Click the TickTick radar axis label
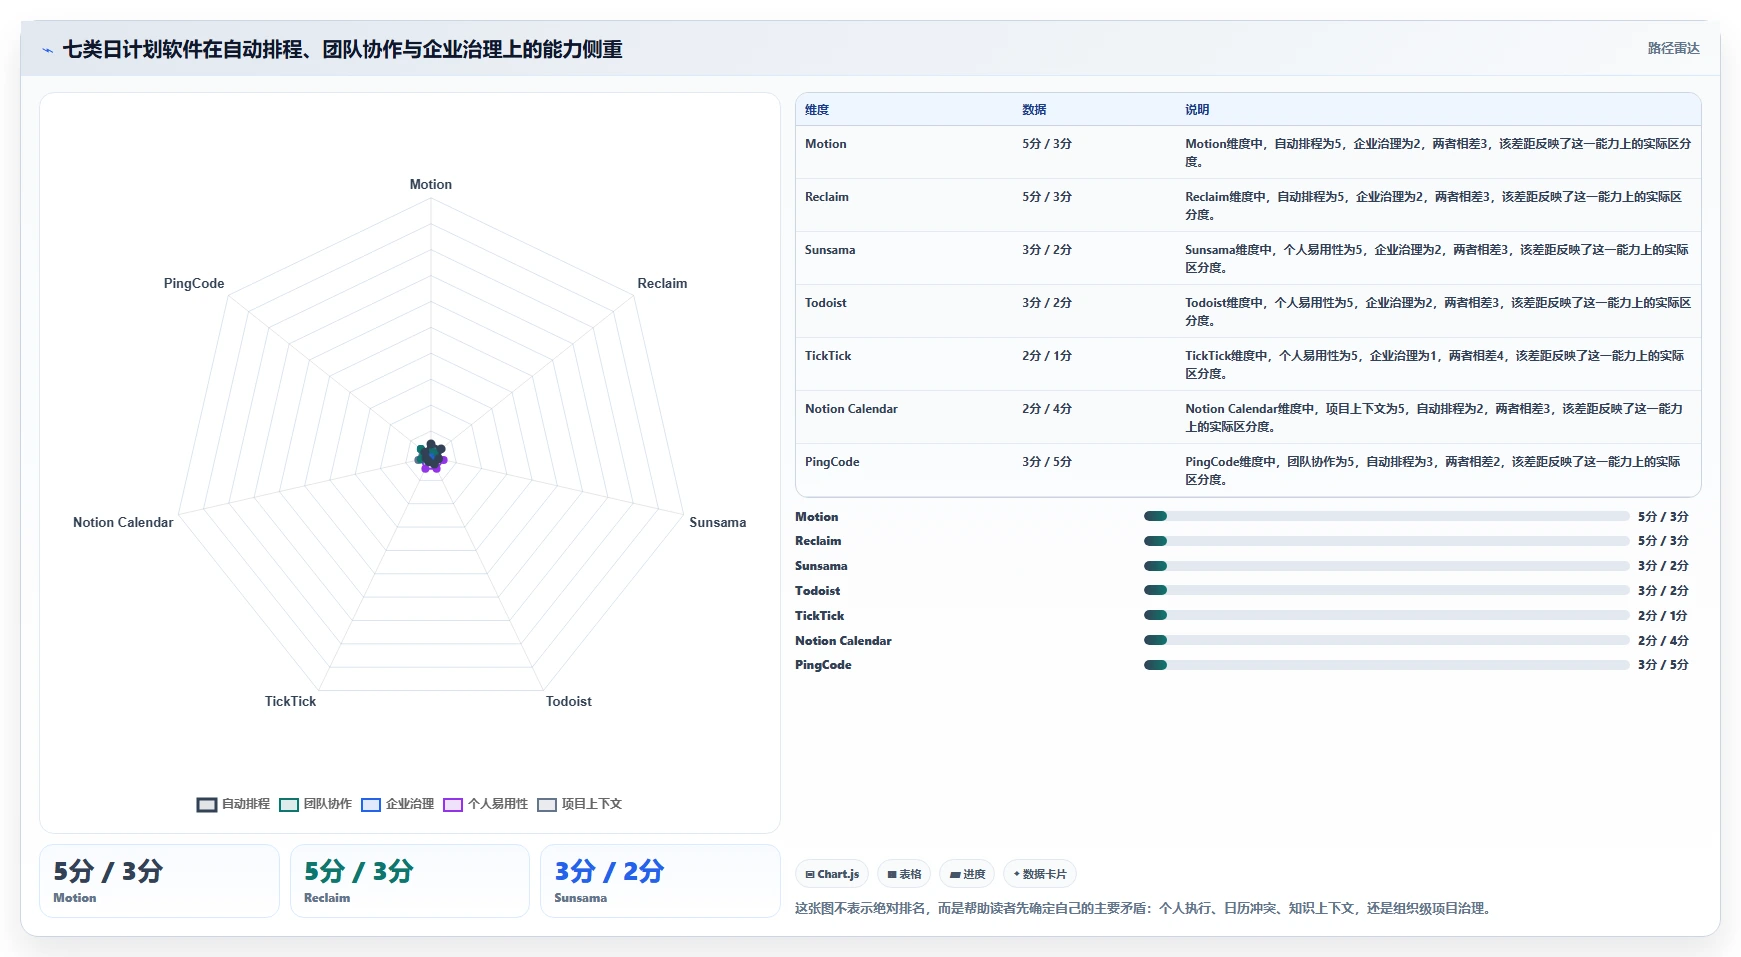This screenshot has width=1741, height=957. [x=290, y=702]
